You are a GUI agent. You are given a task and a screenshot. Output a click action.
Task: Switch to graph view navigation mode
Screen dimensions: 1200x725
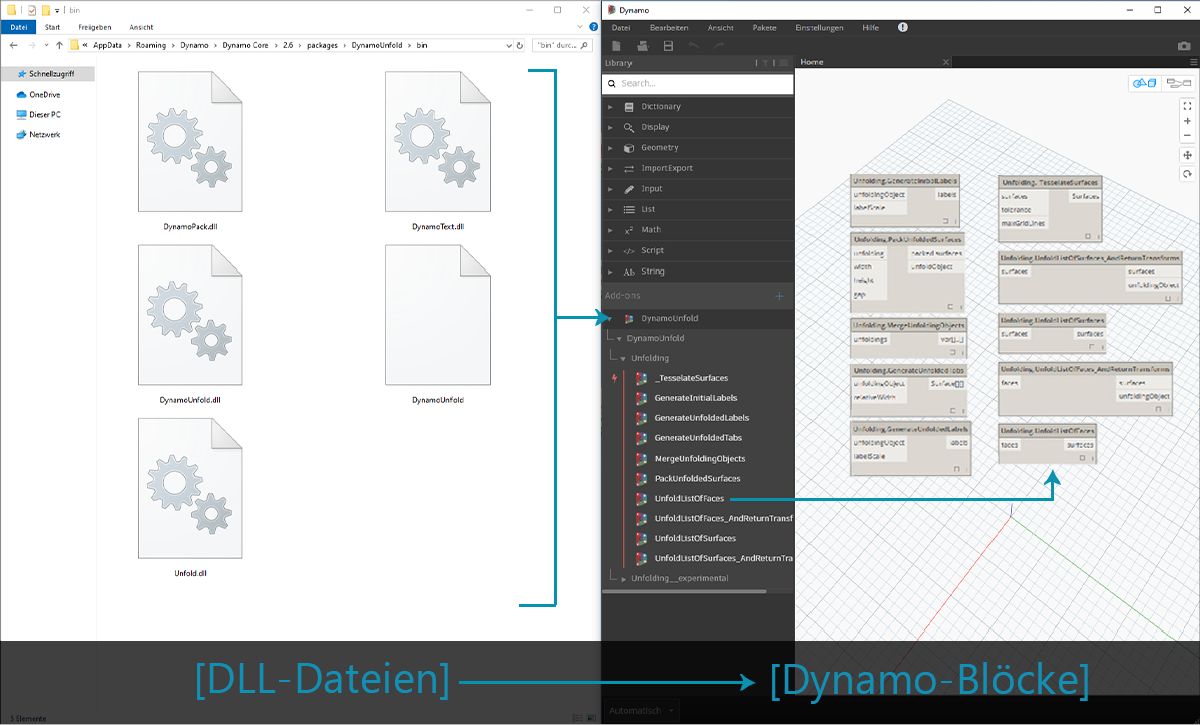[x=1178, y=83]
